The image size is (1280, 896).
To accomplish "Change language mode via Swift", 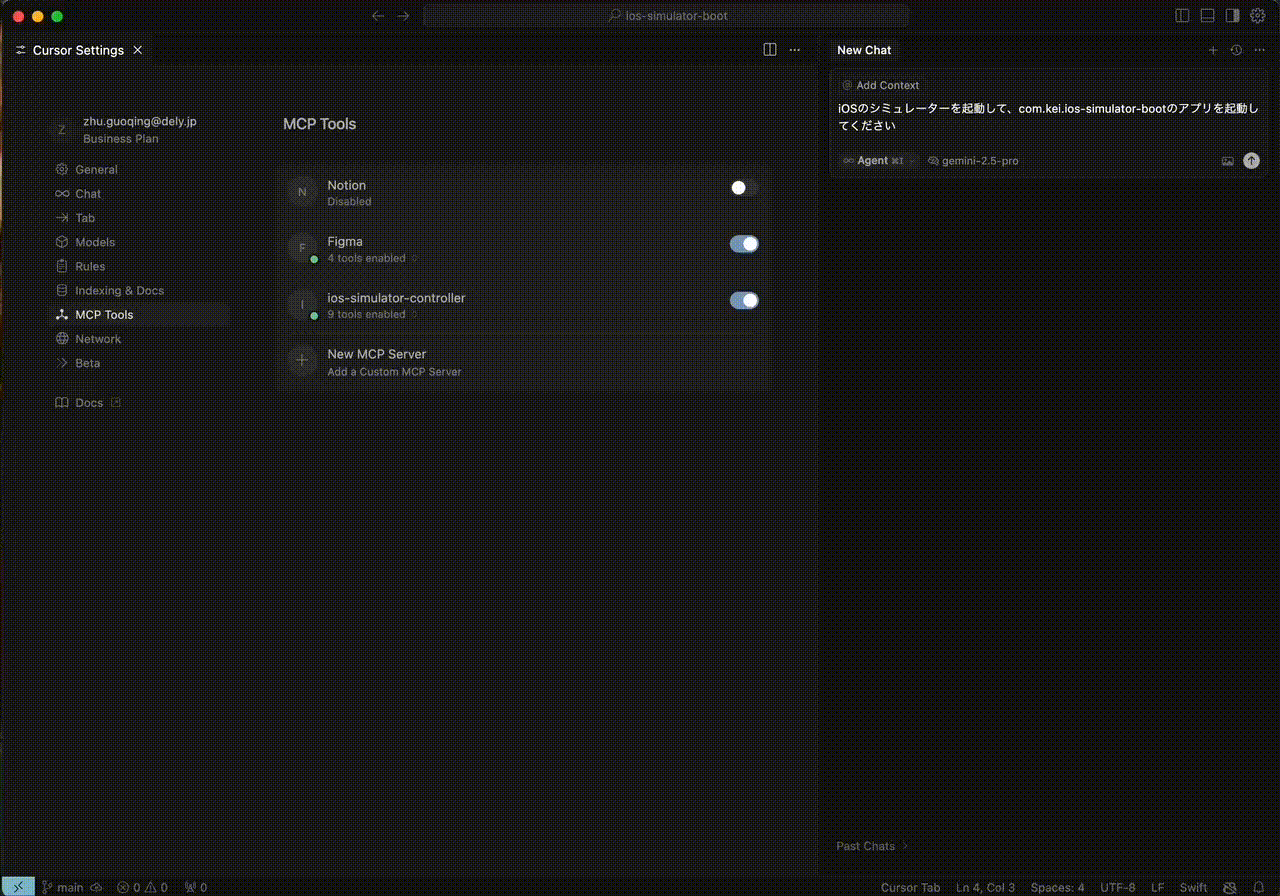I will coord(1193,888).
